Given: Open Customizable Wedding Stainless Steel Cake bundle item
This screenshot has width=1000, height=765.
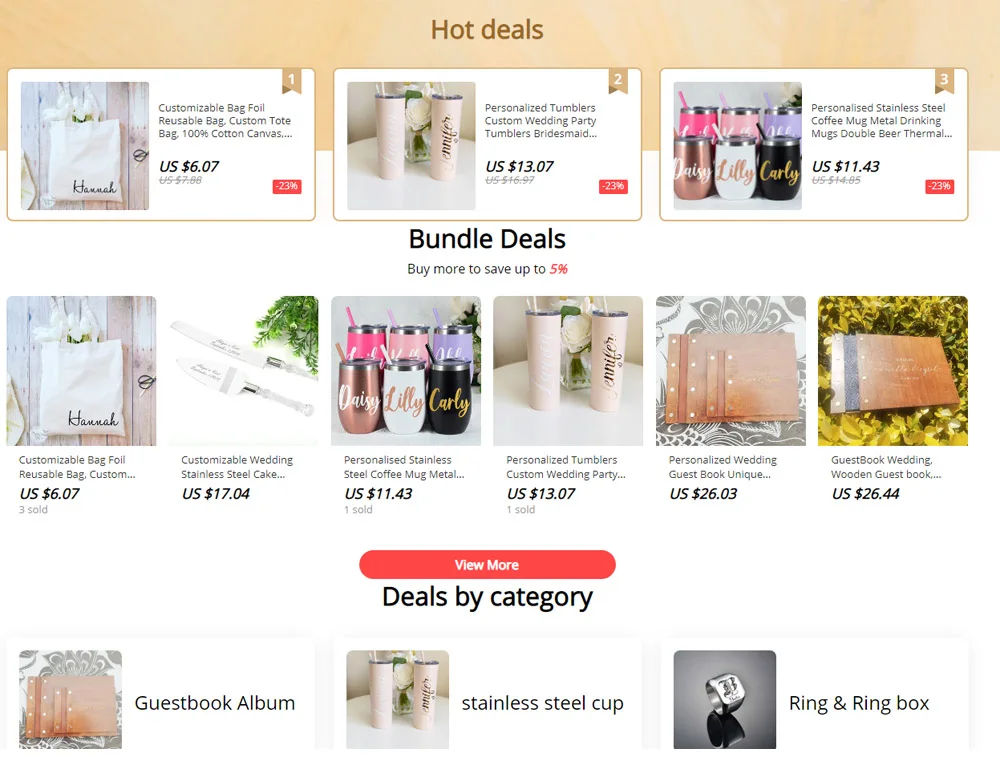Looking at the screenshot, I should [237, 467].
